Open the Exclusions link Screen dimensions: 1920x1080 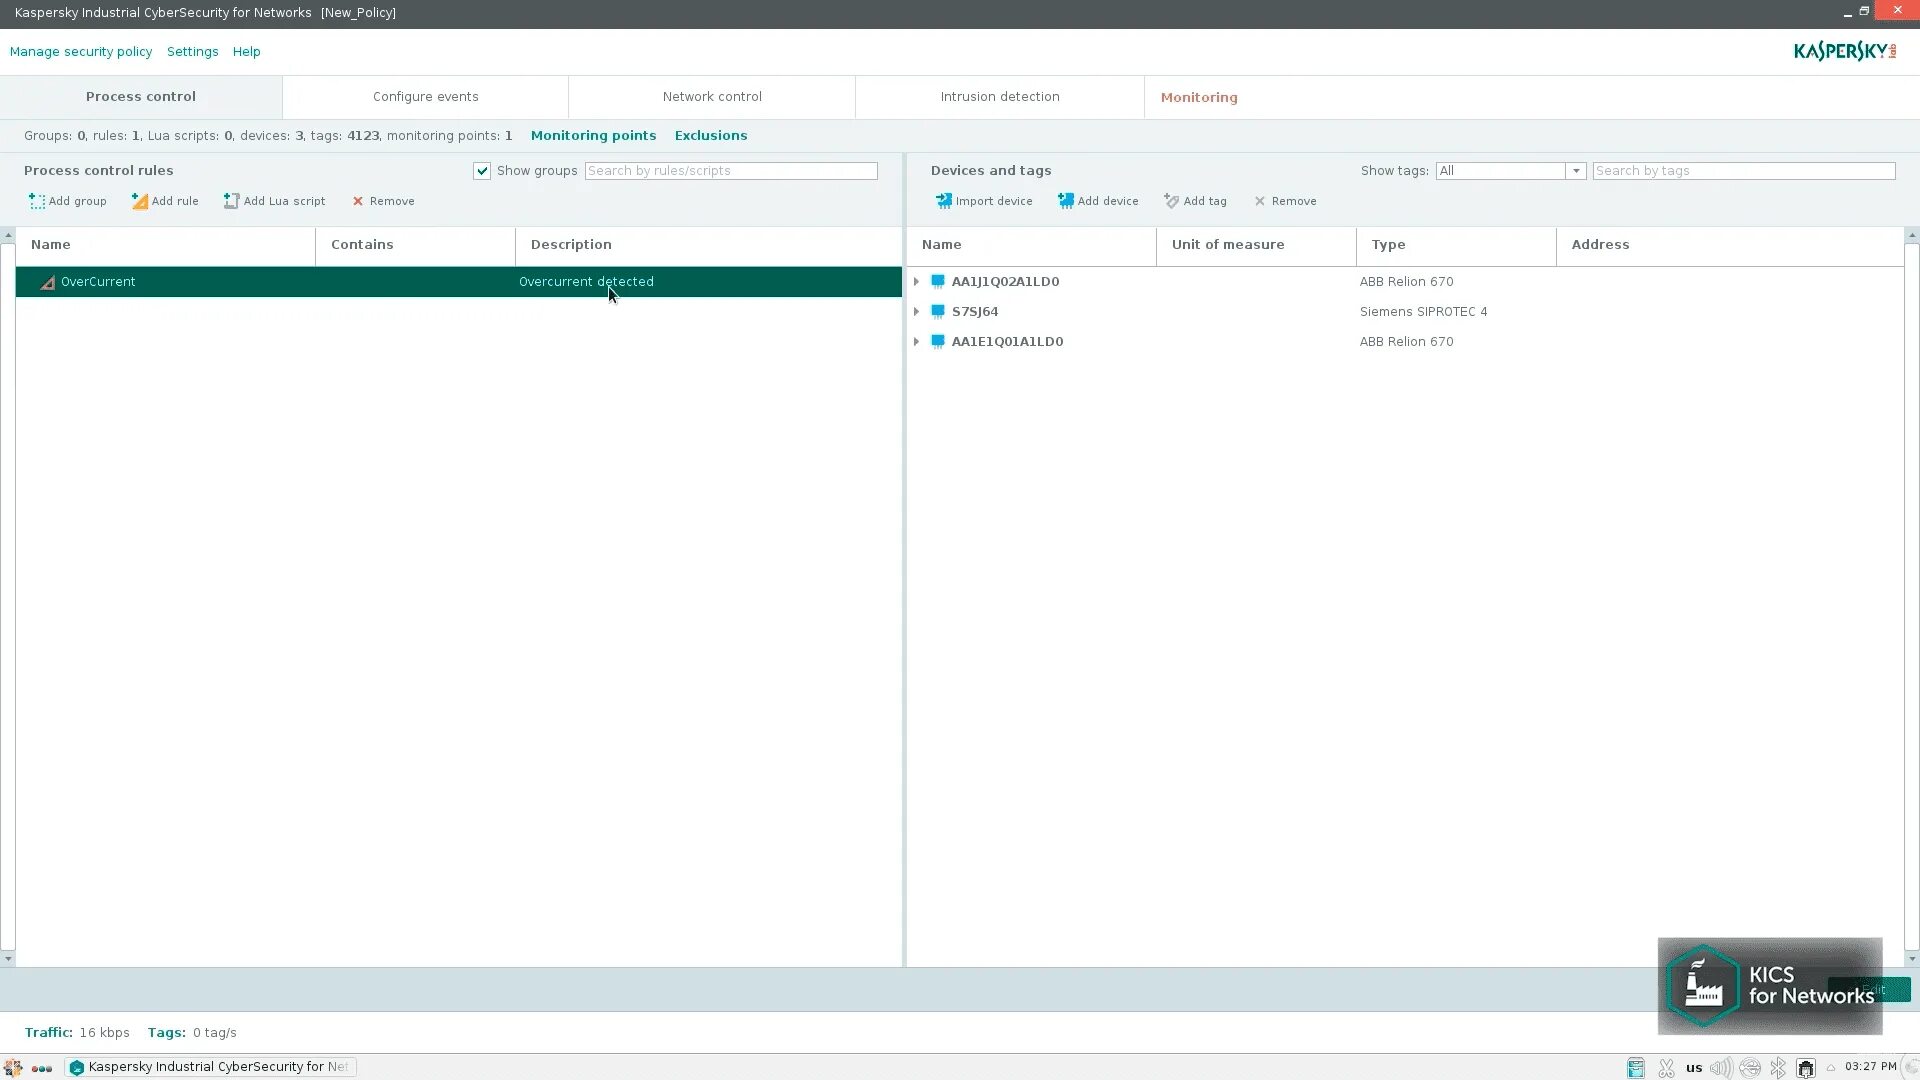click(711, 135)
